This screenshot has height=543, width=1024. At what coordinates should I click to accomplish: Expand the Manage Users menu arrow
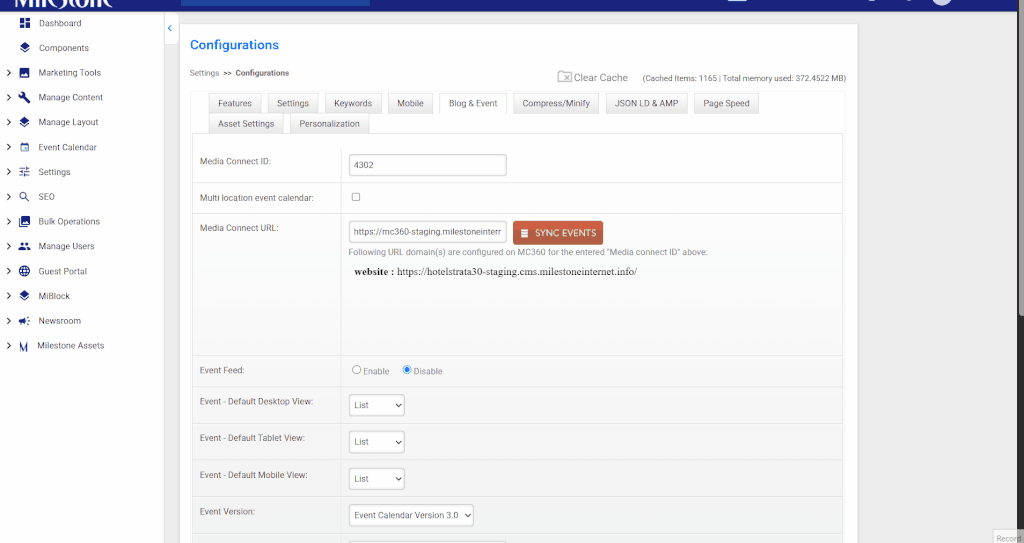tap(8, 246)
